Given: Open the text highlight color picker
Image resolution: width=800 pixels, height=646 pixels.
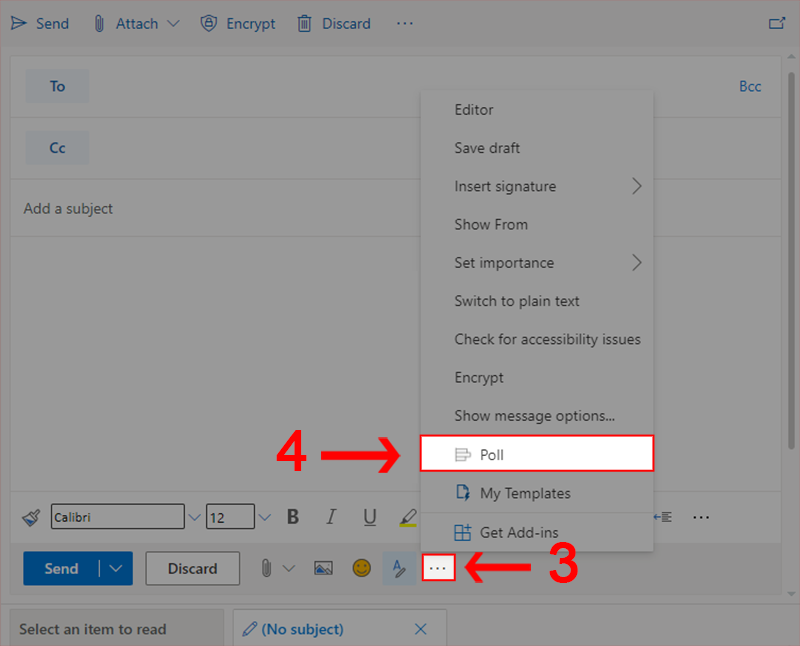Looking at the screenshot, I should [408, 517].
